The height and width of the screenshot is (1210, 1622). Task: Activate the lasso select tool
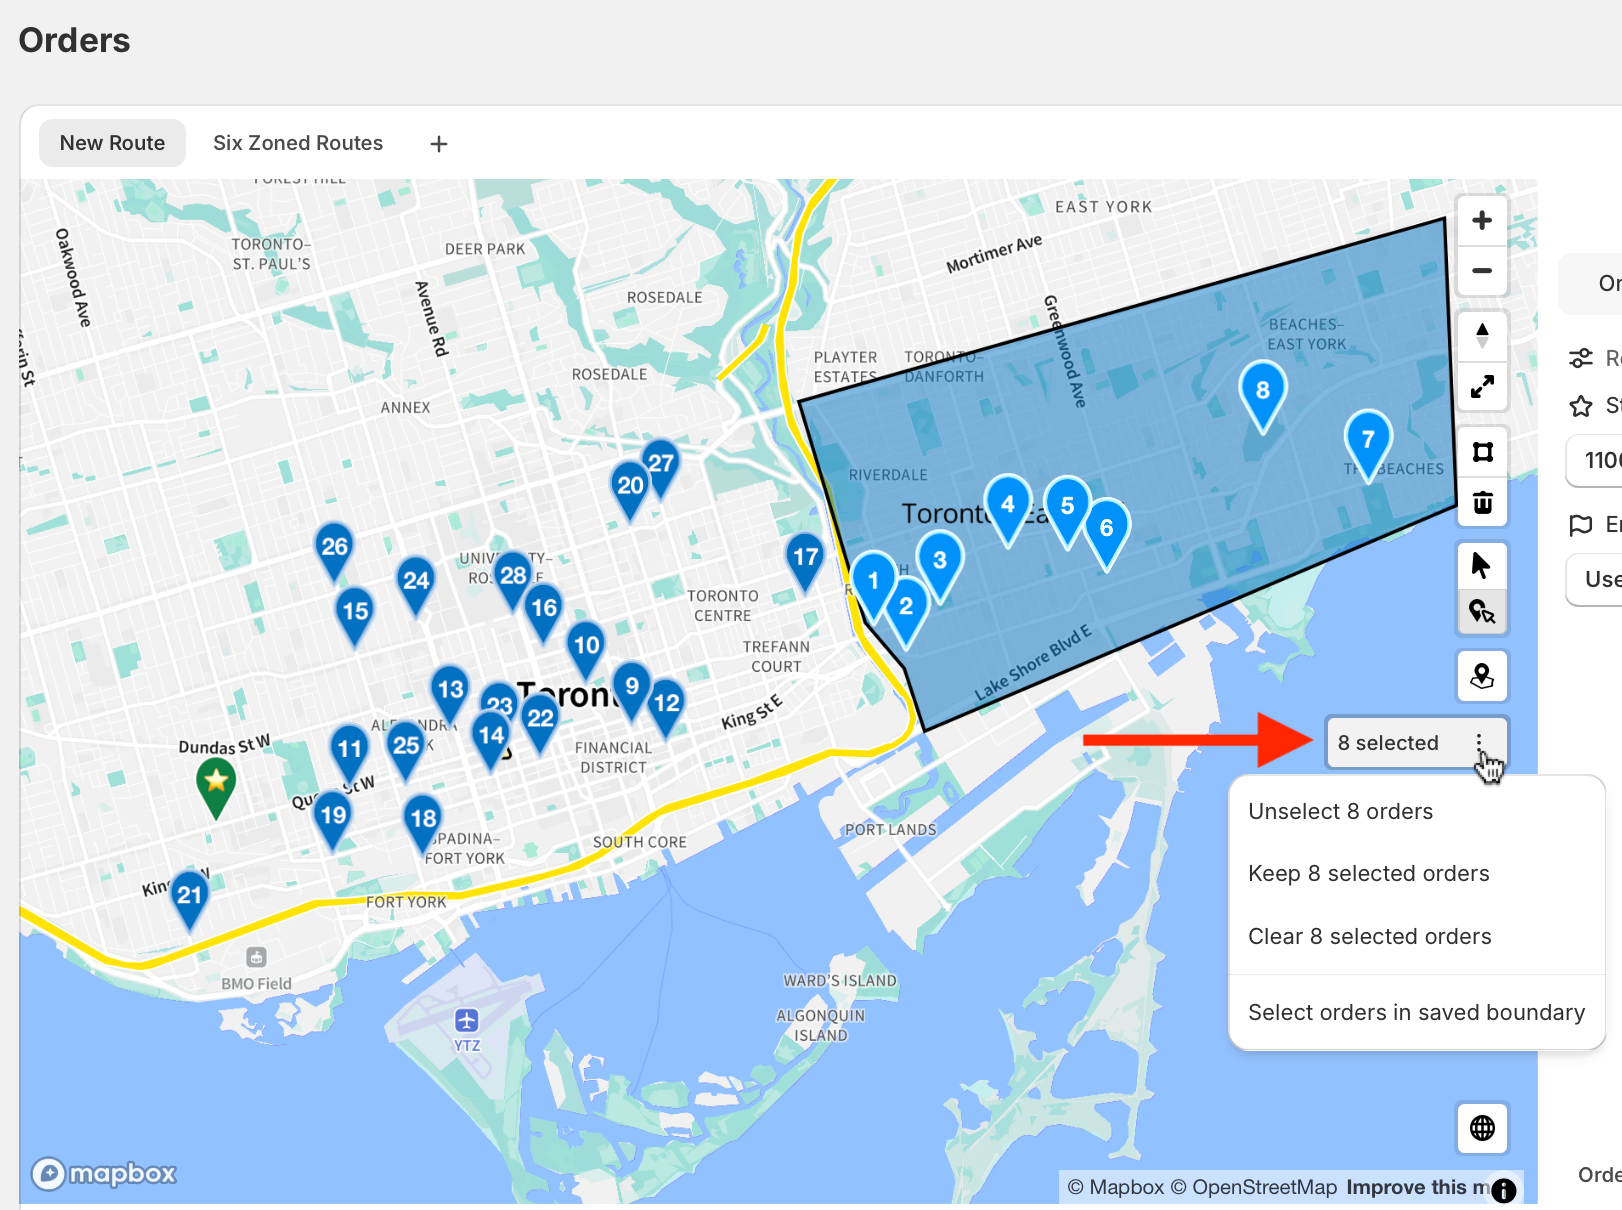point(1482,612)
